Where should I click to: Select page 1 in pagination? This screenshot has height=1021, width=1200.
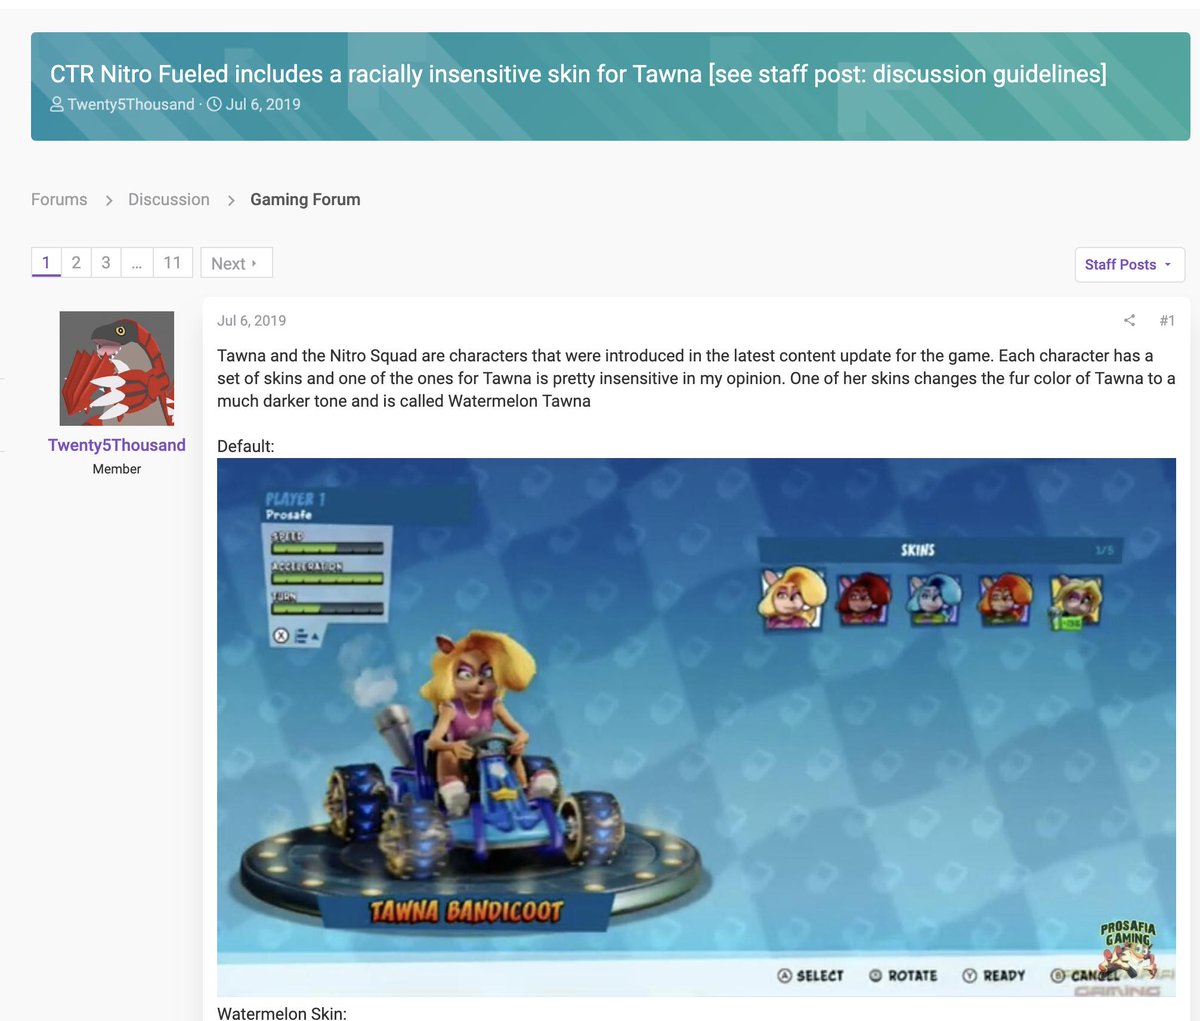click(46, 263)
